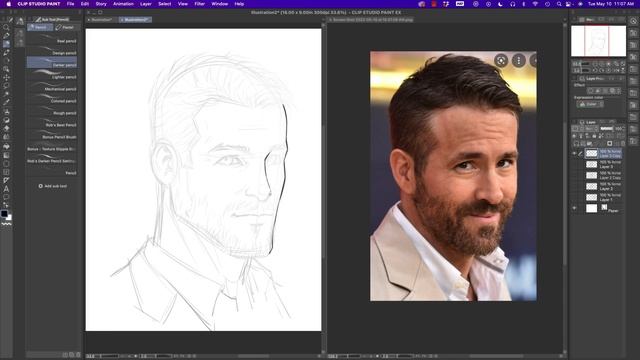This screenshot has width=640, height=360.
Task: Select the Zoom magnifier tool
Action: tap(6, 27)
